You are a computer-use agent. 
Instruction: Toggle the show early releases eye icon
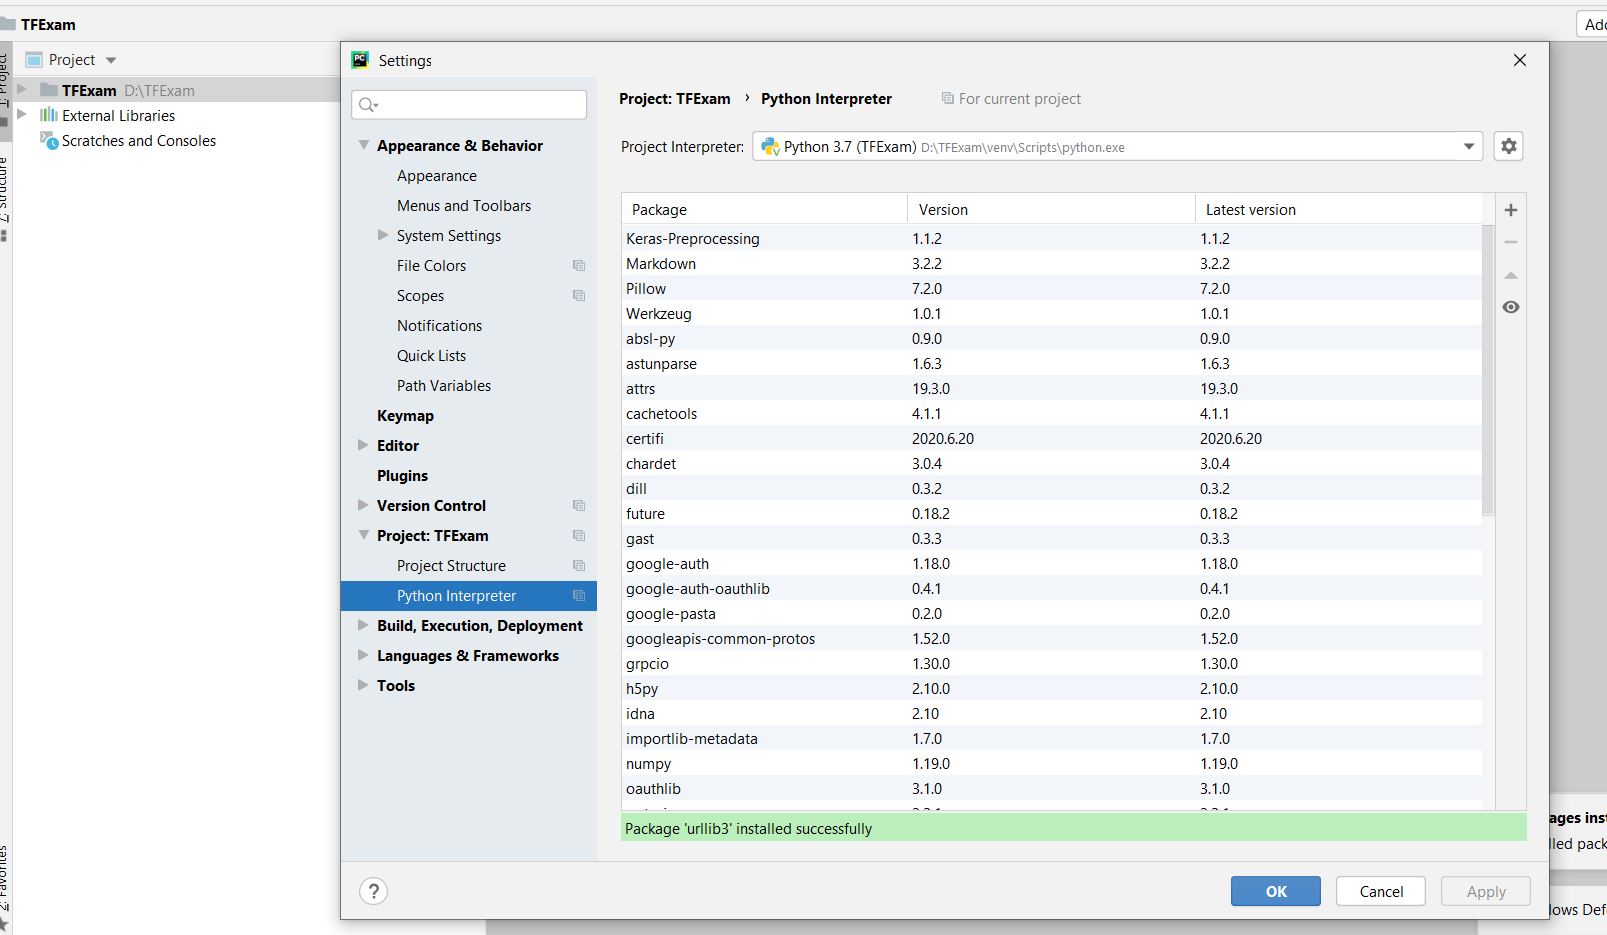coord(1511,307)
